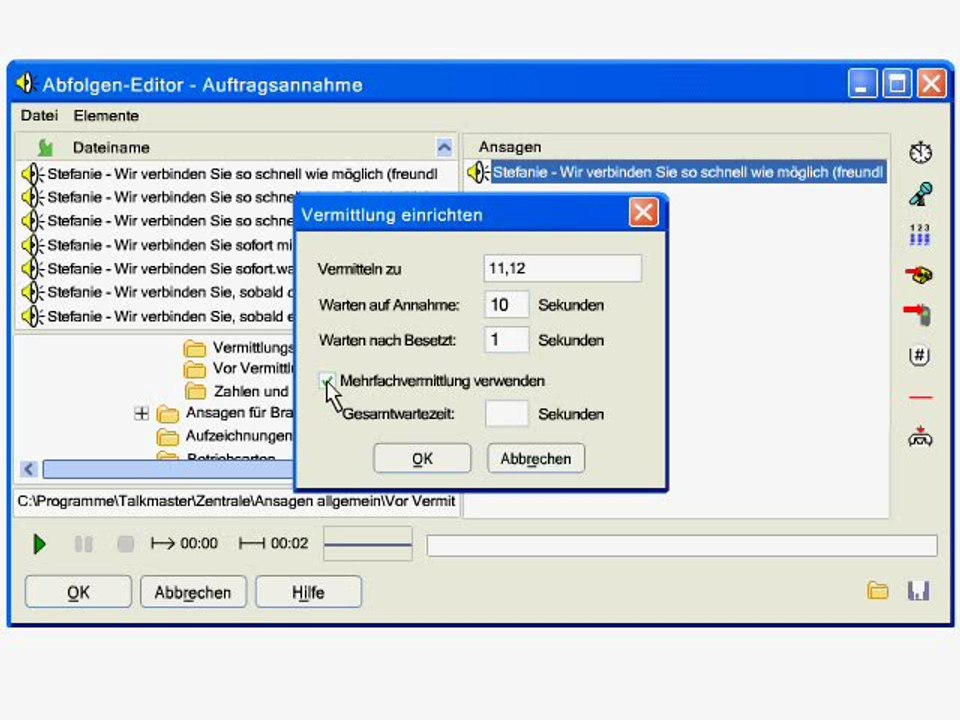
Task: Confirm Vermittlung einrichten dialog with OK
Action: pos(422,459)
